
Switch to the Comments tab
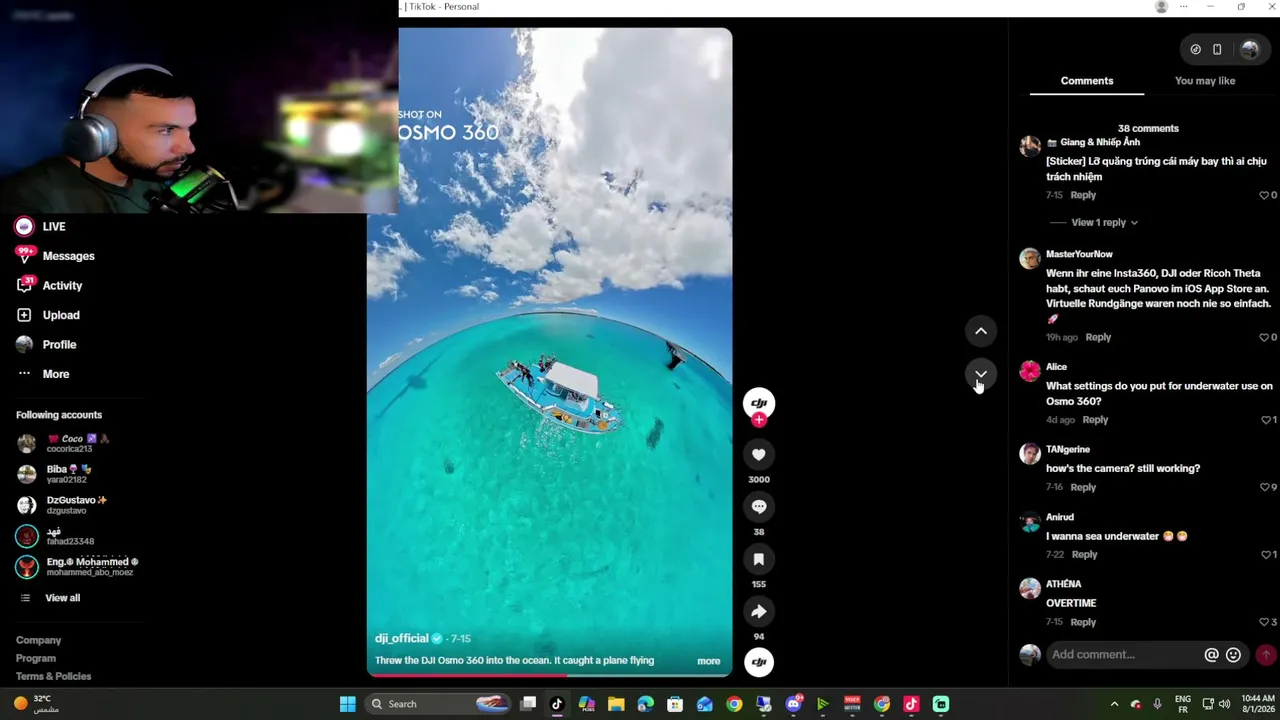(1087, 81)
